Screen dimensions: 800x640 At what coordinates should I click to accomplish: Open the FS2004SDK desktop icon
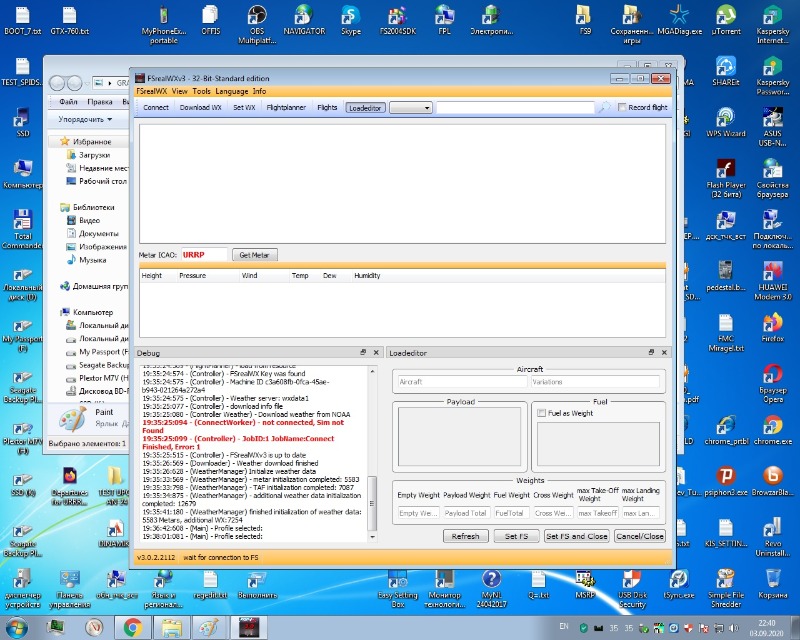pyautogui.click(x=398, y=20)
